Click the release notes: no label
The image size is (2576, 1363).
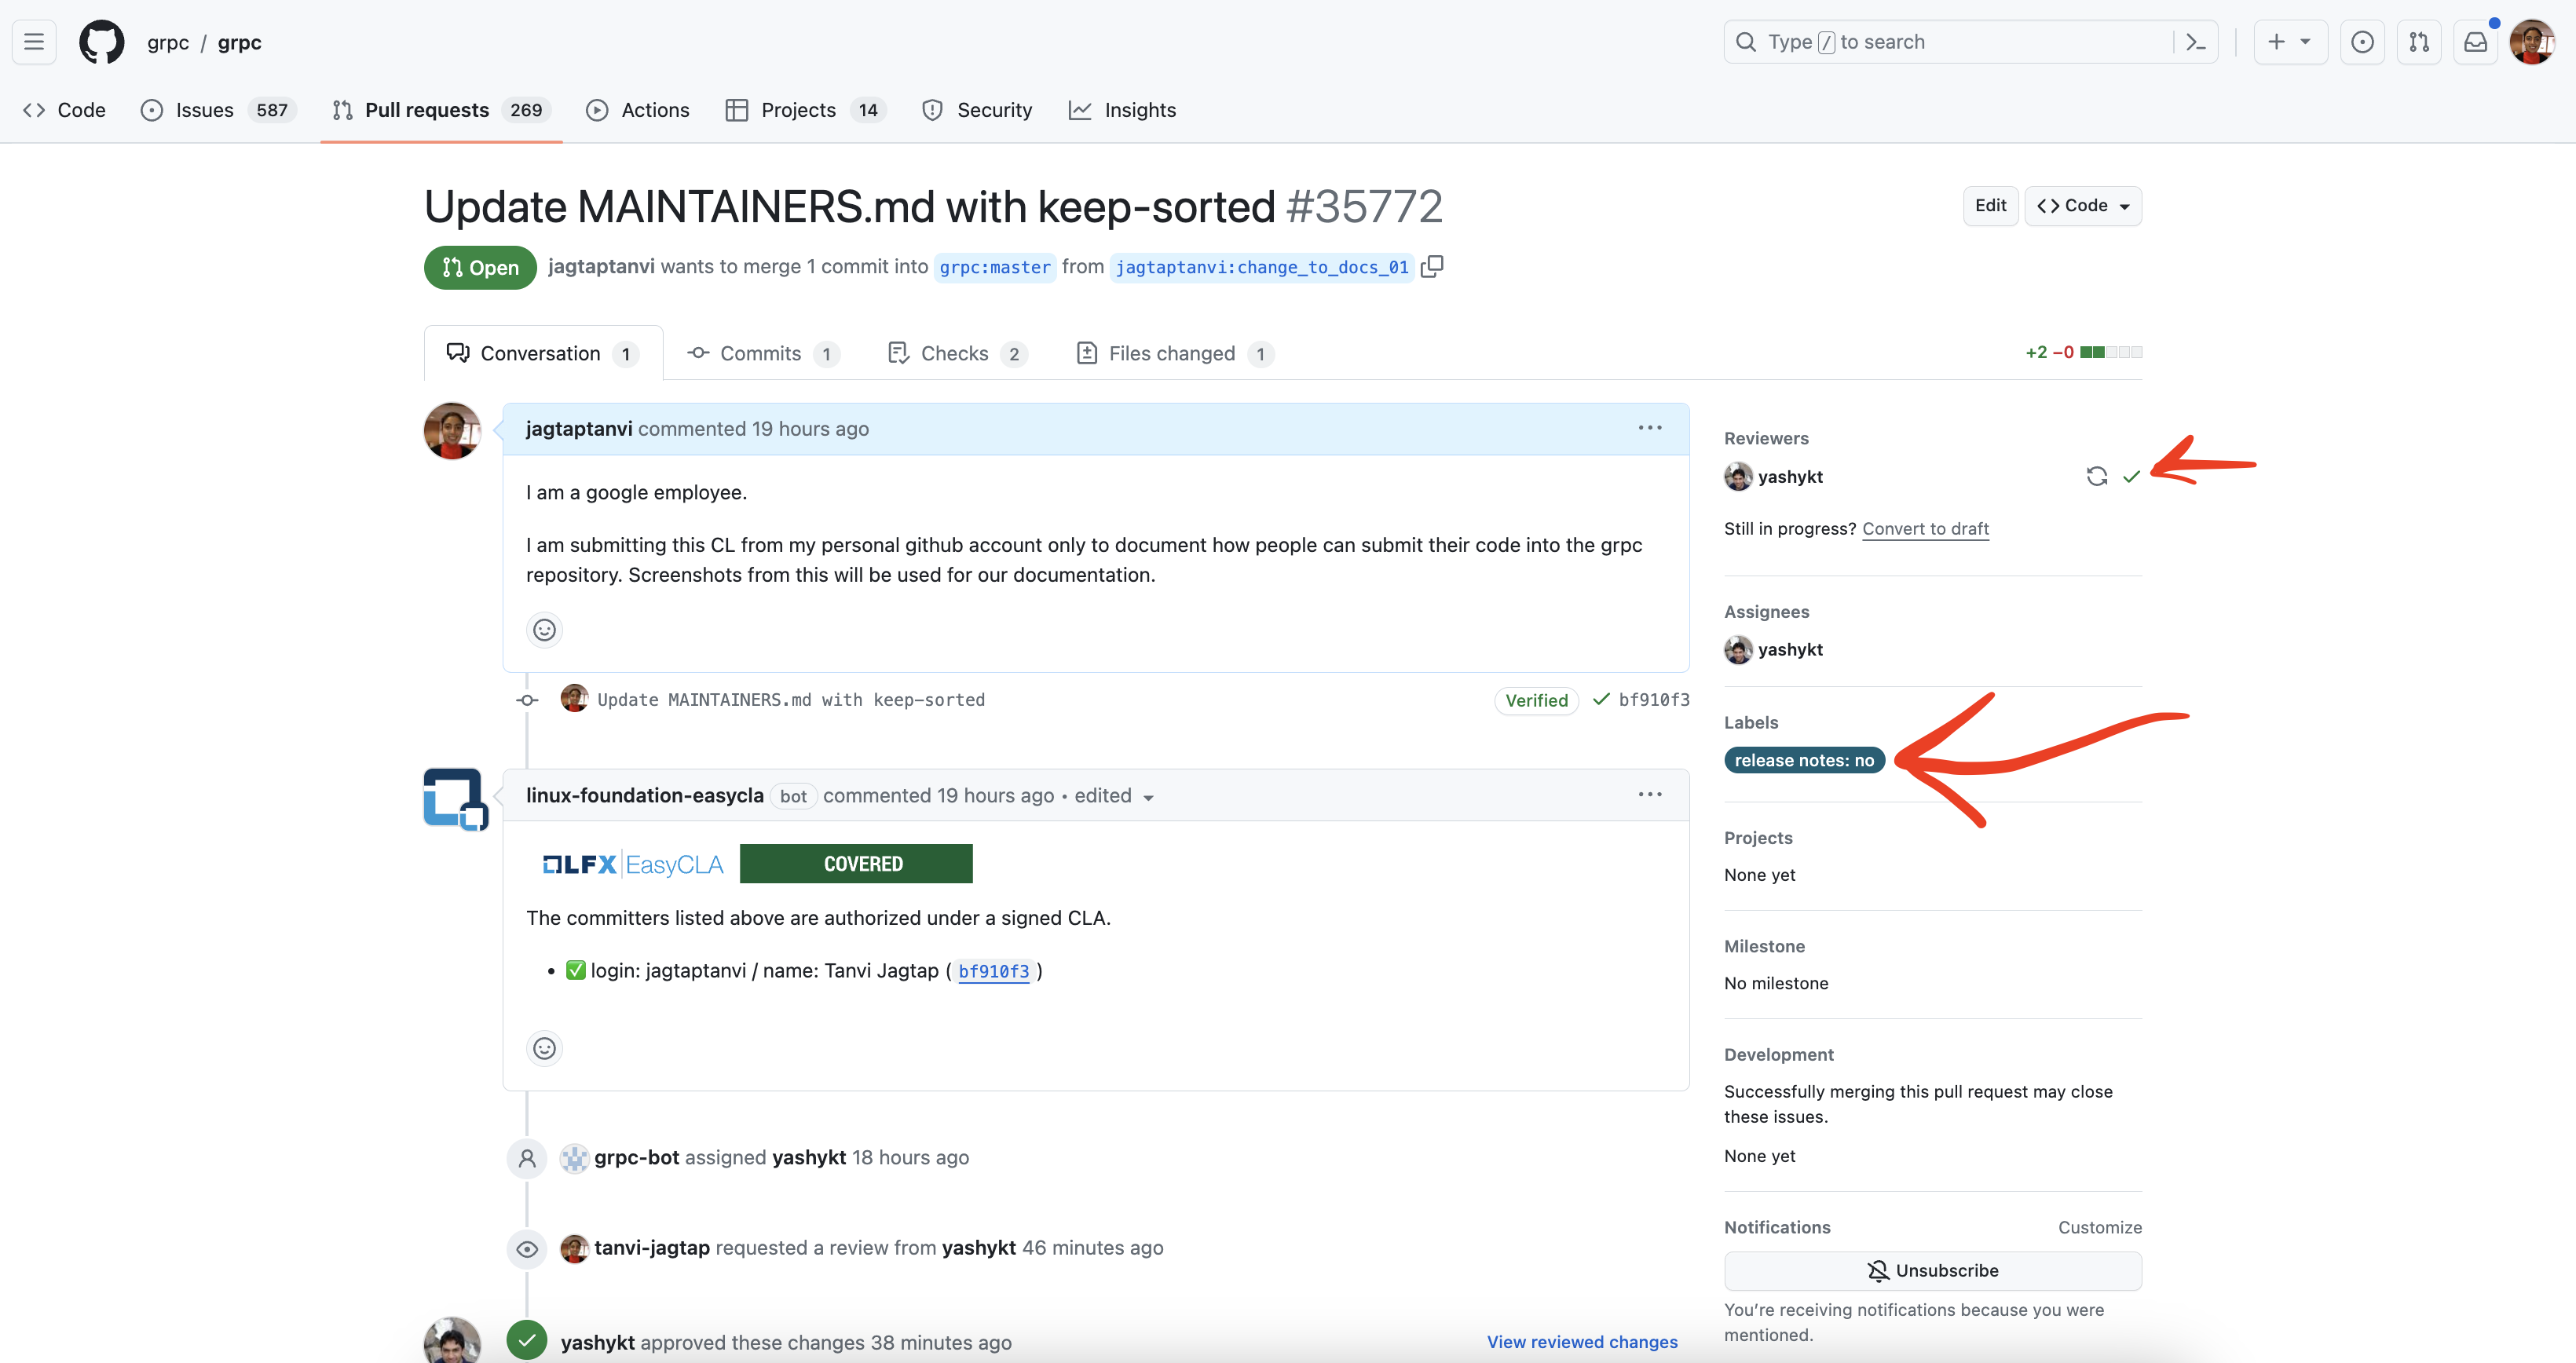coord(1804,760)
